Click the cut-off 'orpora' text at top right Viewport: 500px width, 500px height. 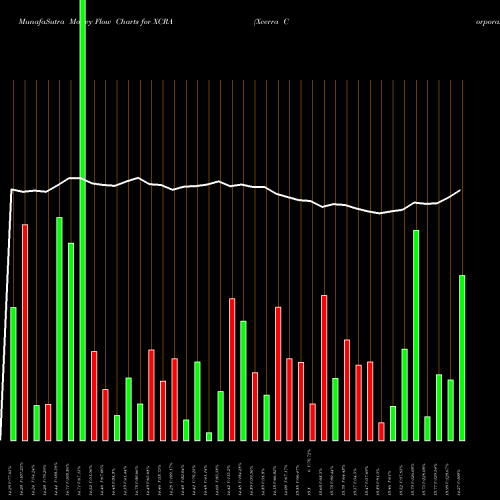tap(488, 23)
